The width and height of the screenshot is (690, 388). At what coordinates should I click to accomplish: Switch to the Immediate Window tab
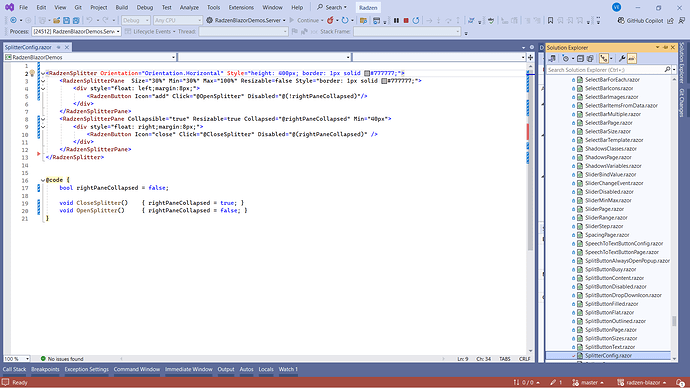point(189,369)
